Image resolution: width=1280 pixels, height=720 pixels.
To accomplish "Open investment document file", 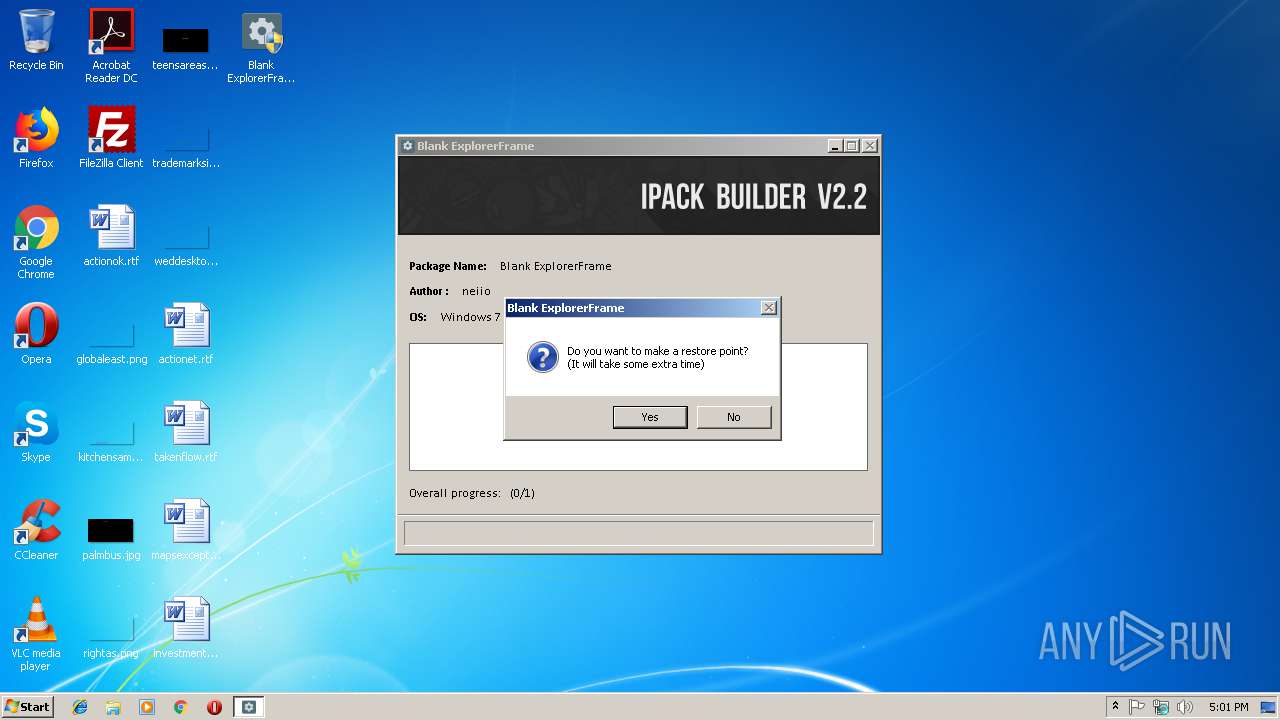I will pyautogui.click(x=186, y=628).
